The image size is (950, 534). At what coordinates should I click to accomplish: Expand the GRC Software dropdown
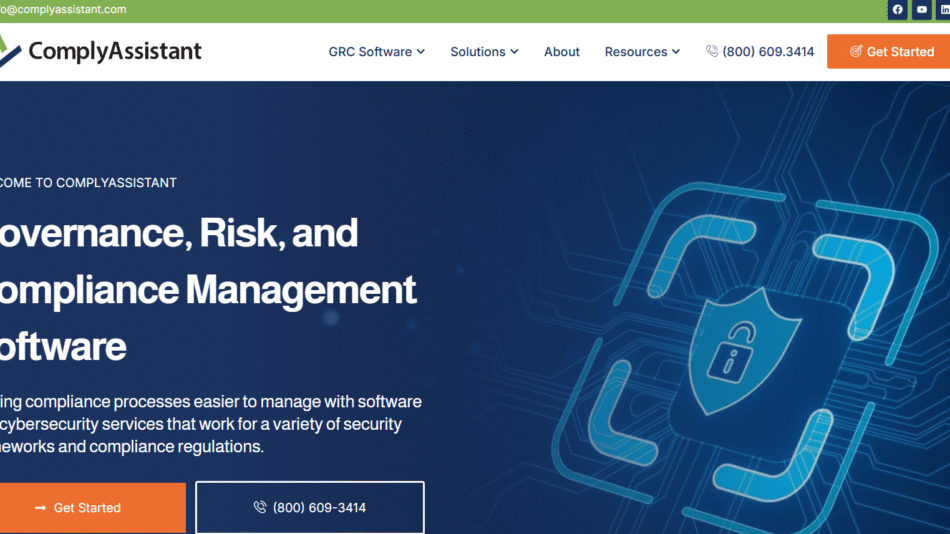pyautogui.click(x=376, y=51)
